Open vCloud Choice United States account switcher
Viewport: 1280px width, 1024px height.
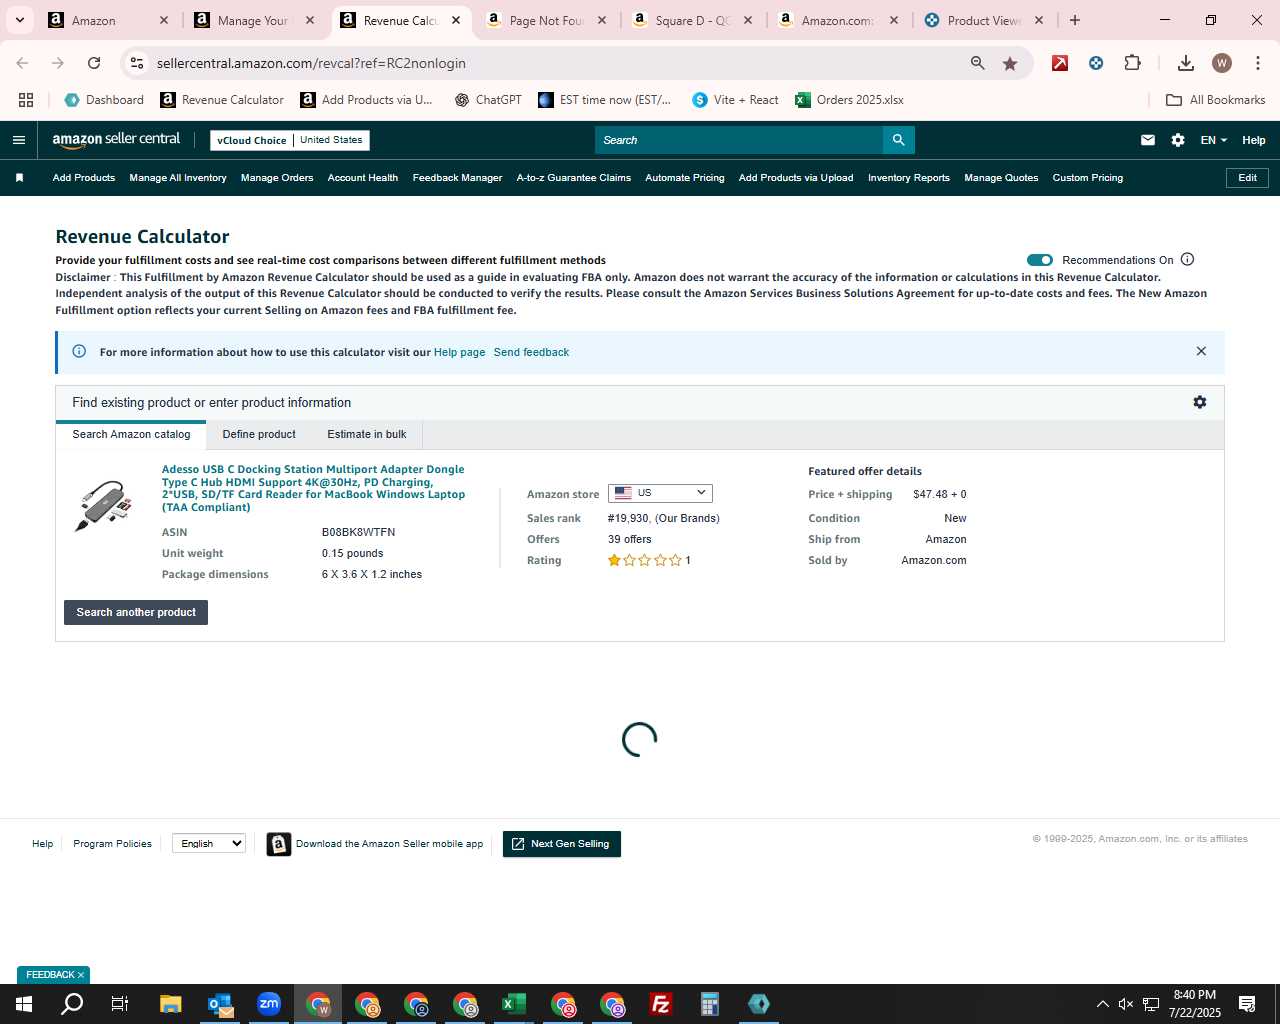pos(290,140)
